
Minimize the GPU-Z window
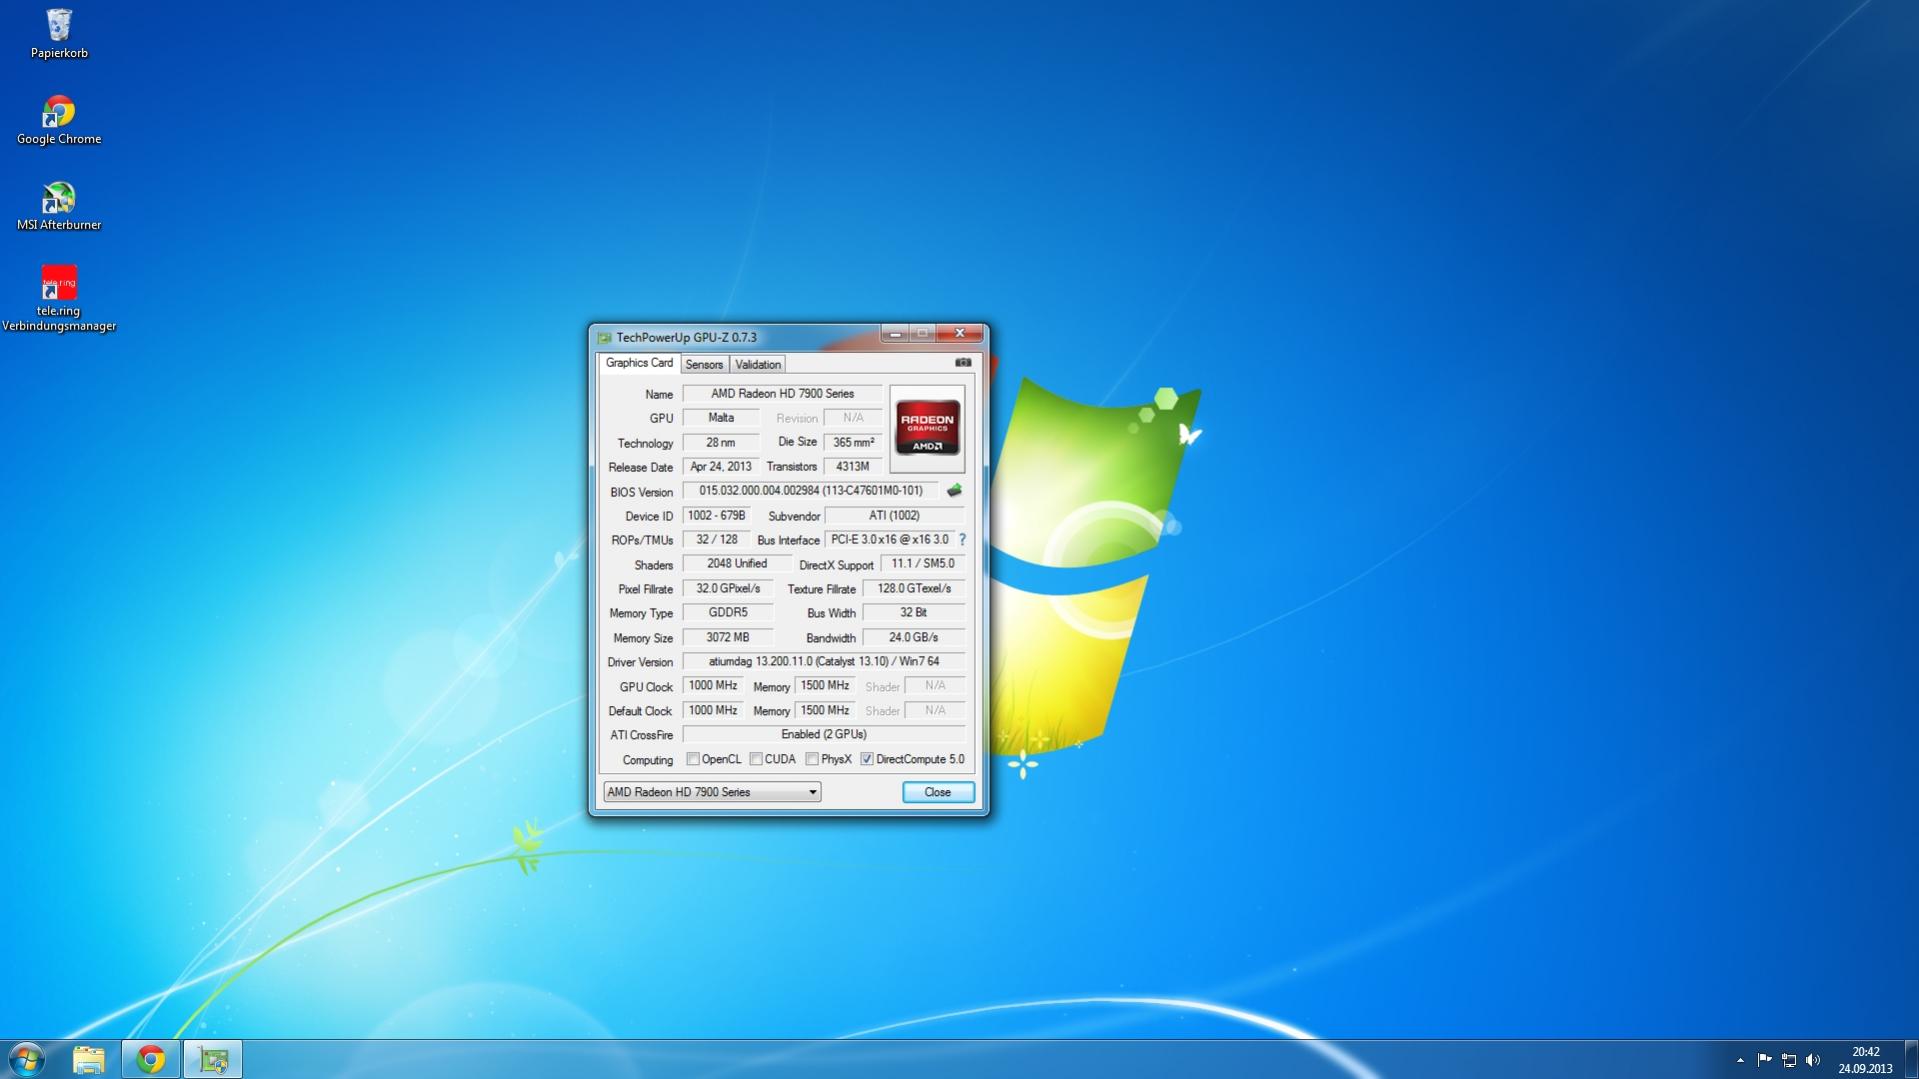pyautogui.click(x=895, y=334)
